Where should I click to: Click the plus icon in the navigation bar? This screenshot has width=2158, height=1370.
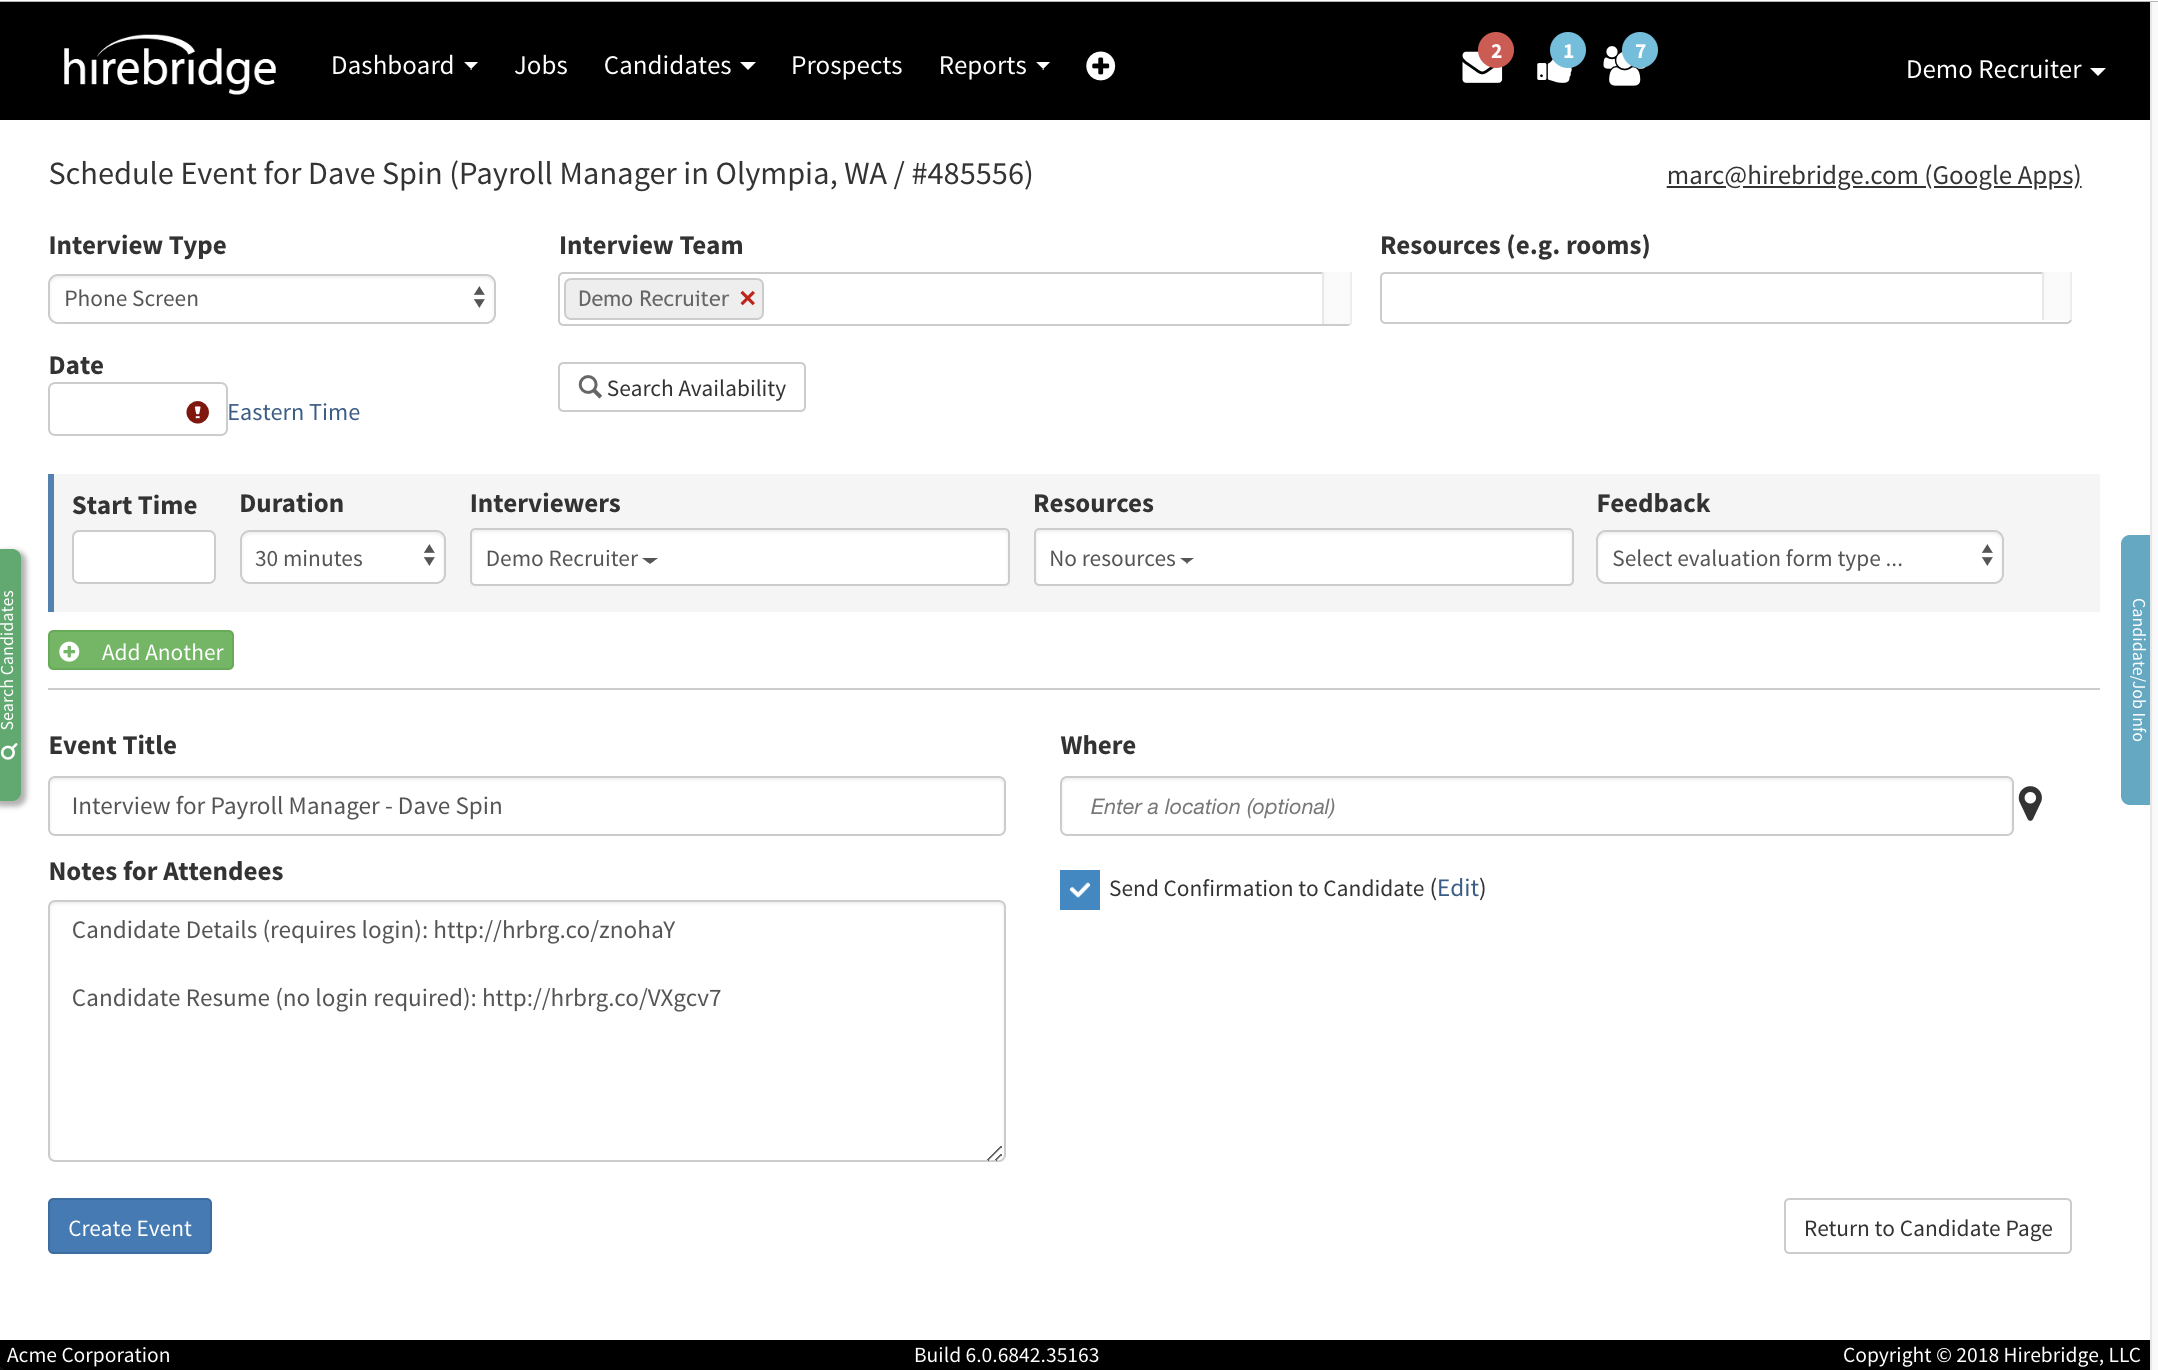(x=1099, y=64)
